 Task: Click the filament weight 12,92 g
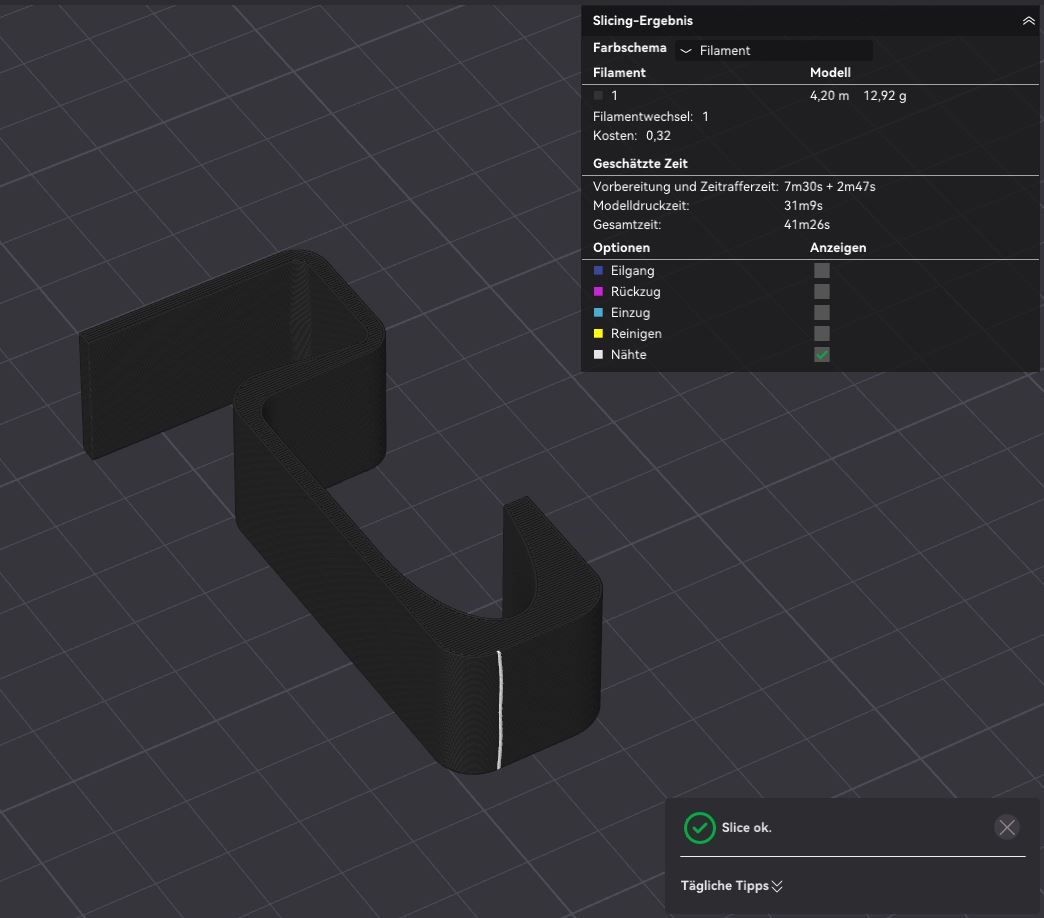point(885,95)
